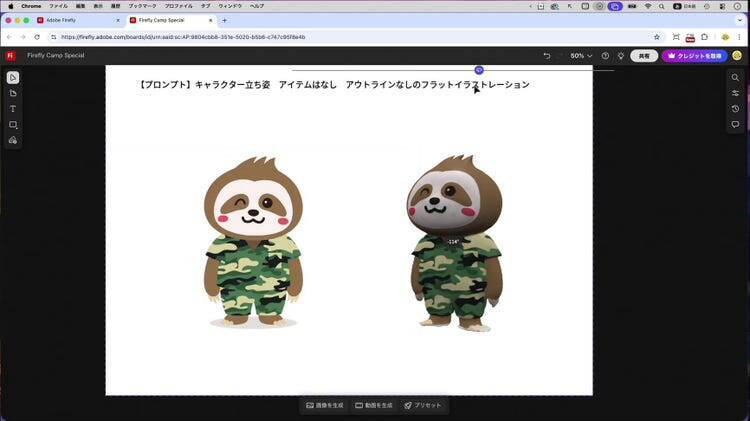Select the flat sloth illustration on left

[x=254, y=243]
